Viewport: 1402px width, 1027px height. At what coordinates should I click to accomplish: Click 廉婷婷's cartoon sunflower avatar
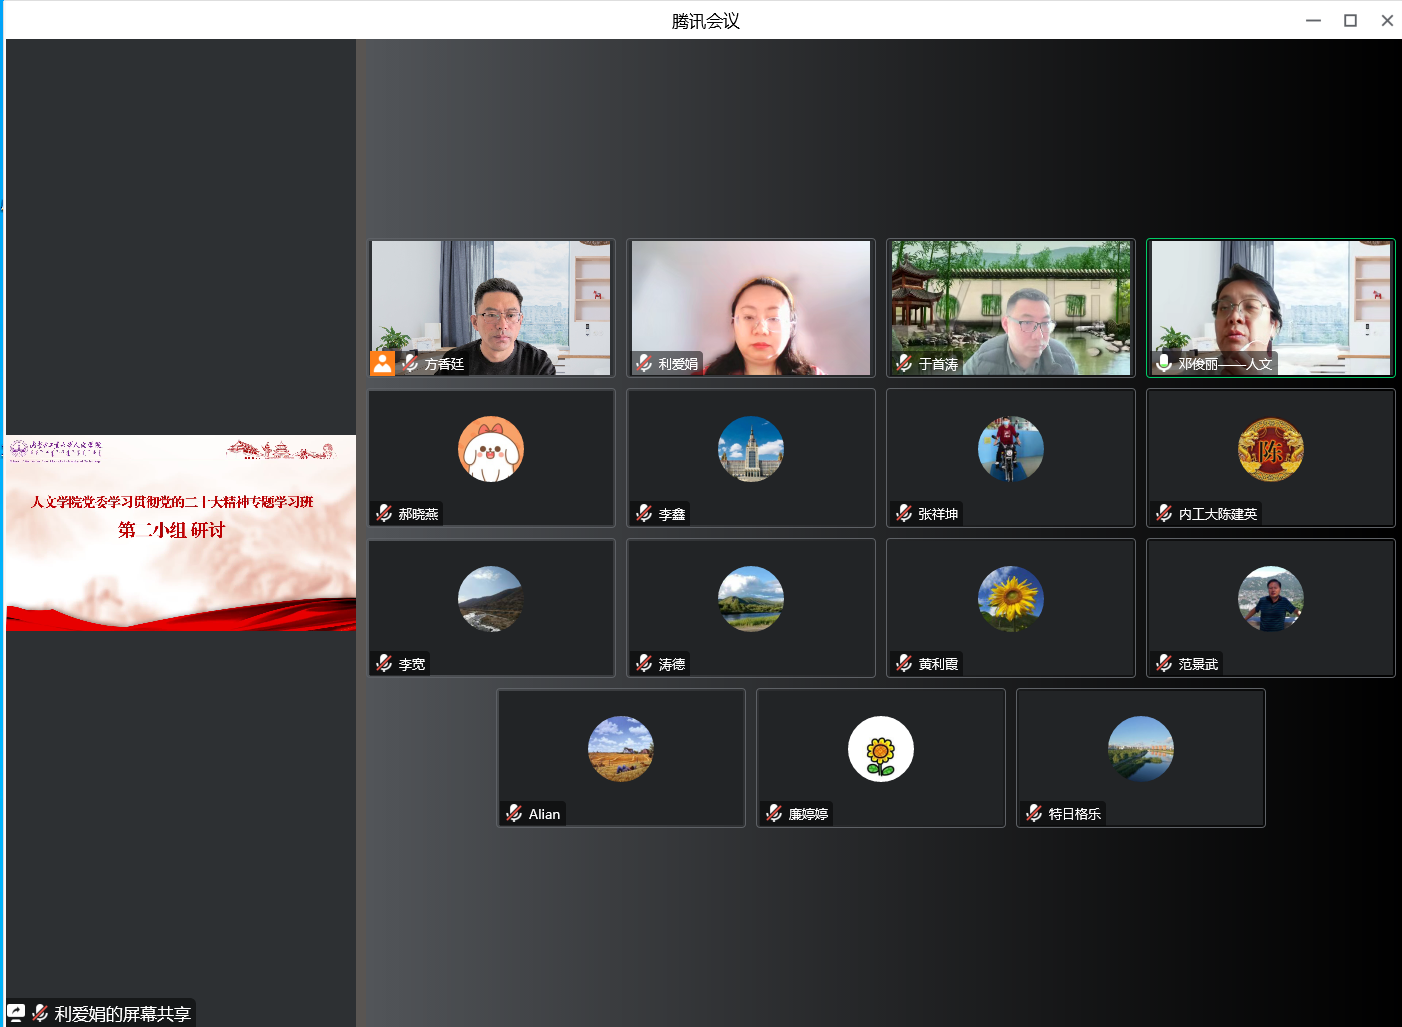(x=880, y=749)
